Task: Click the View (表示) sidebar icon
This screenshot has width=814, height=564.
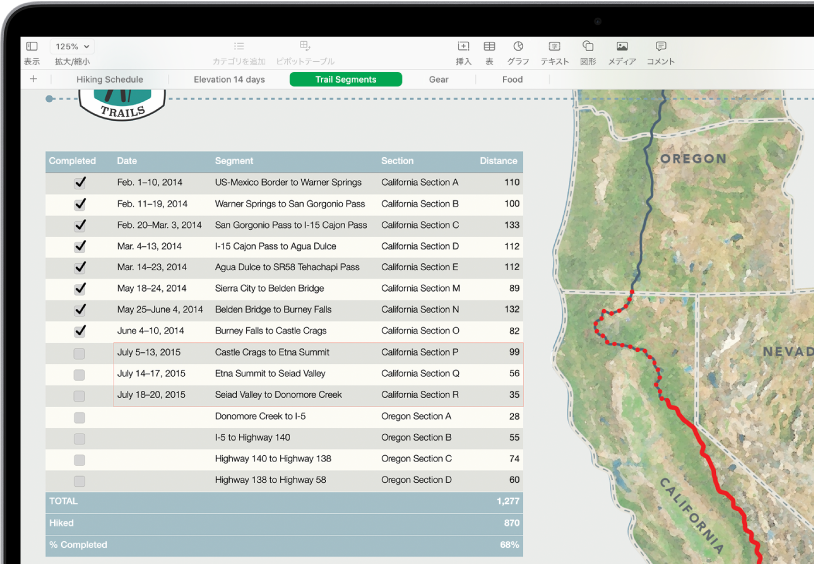Action: pyautogui.click(x=32, y=47)
